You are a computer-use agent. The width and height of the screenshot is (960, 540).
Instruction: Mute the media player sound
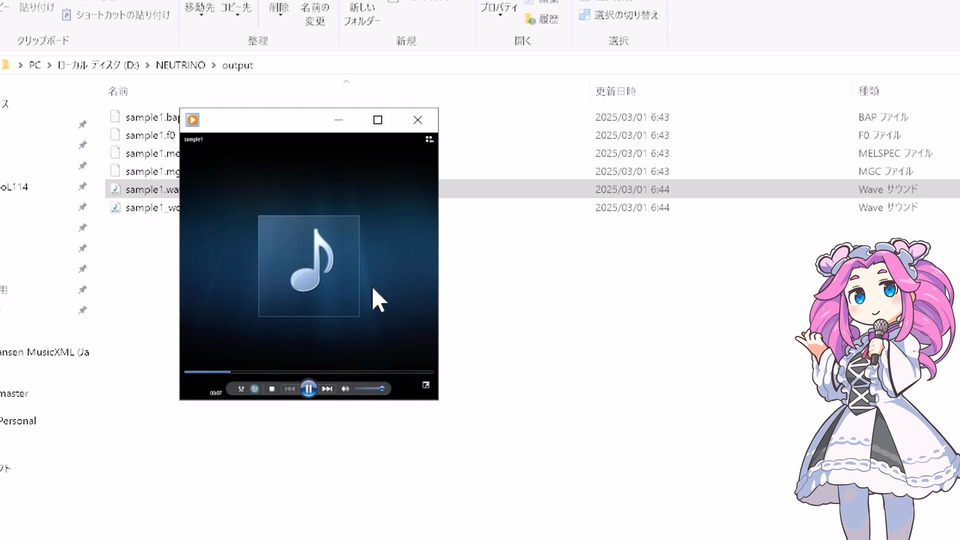(345, 389)
